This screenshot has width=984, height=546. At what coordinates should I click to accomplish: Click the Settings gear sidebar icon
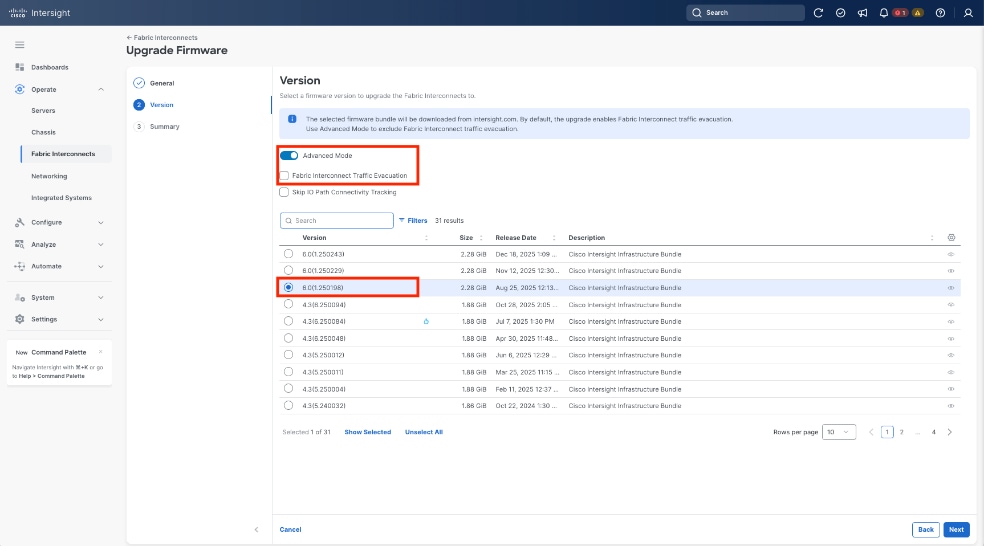coord(19,319)
